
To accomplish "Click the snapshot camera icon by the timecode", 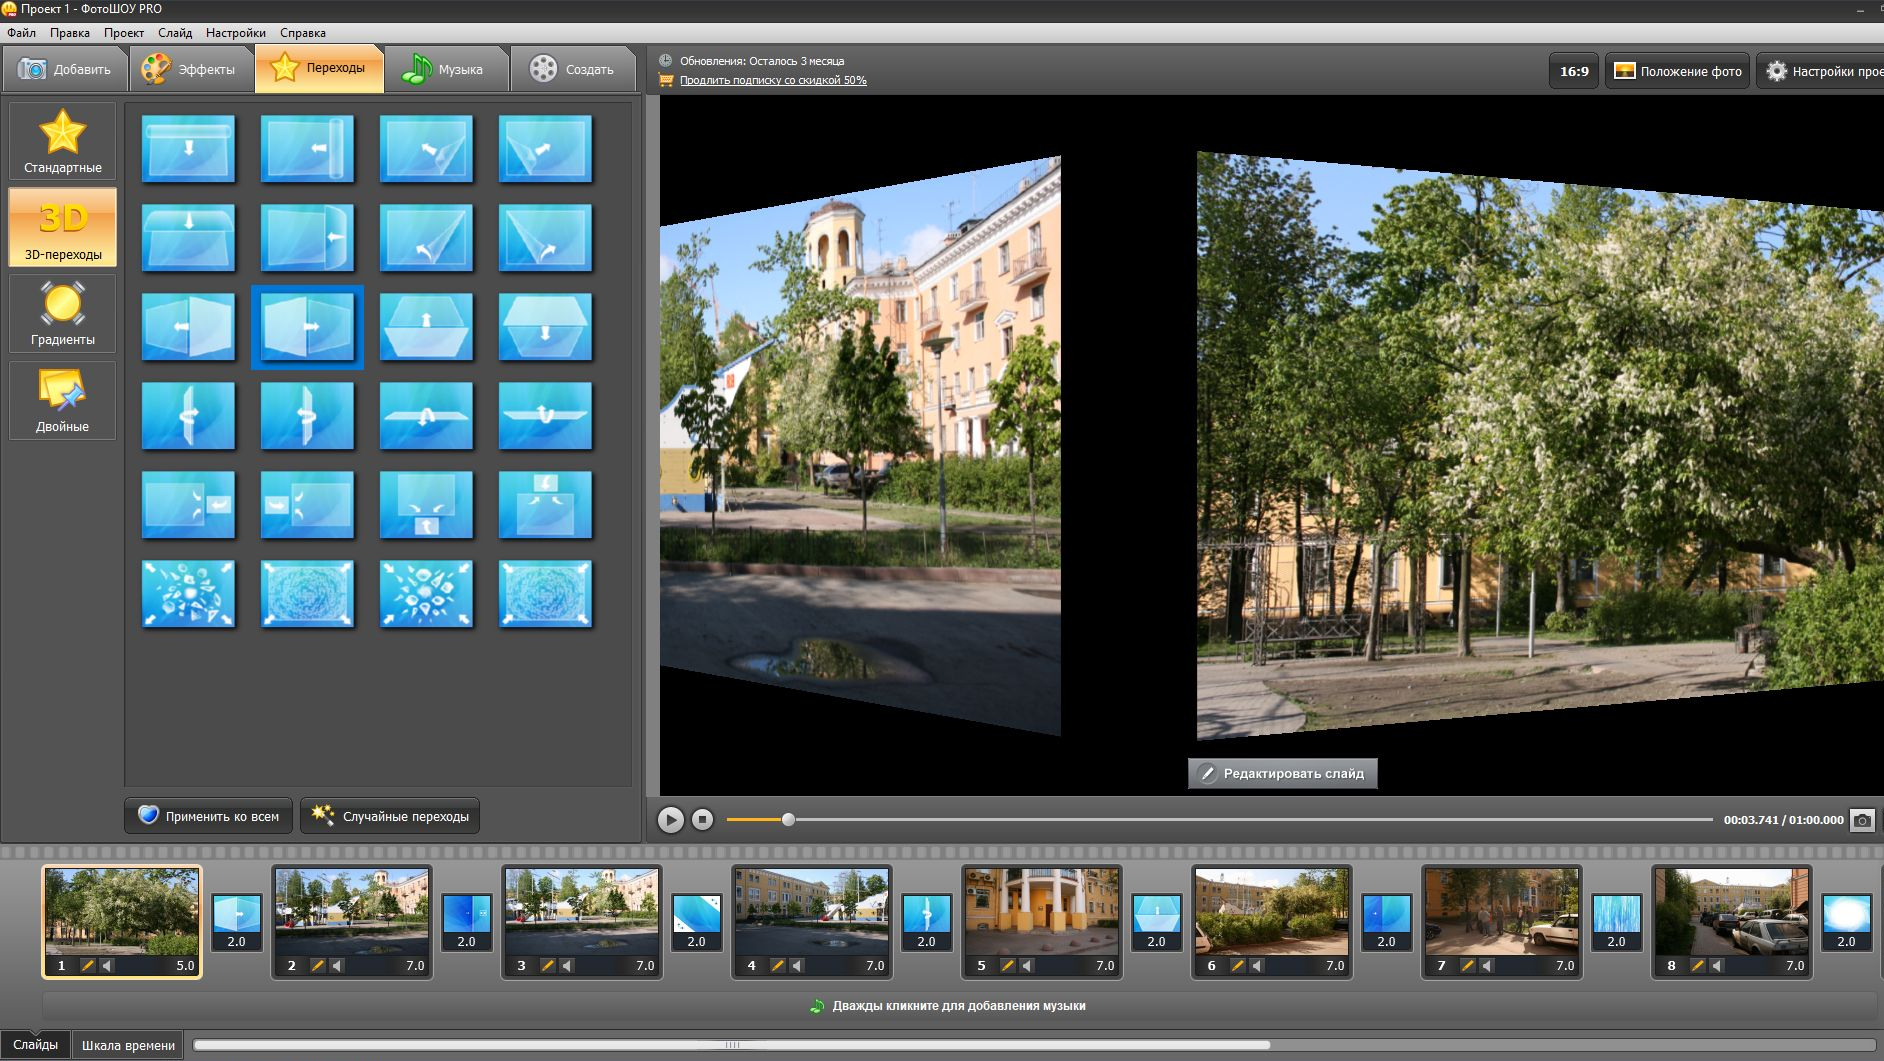I will 1861,820.
